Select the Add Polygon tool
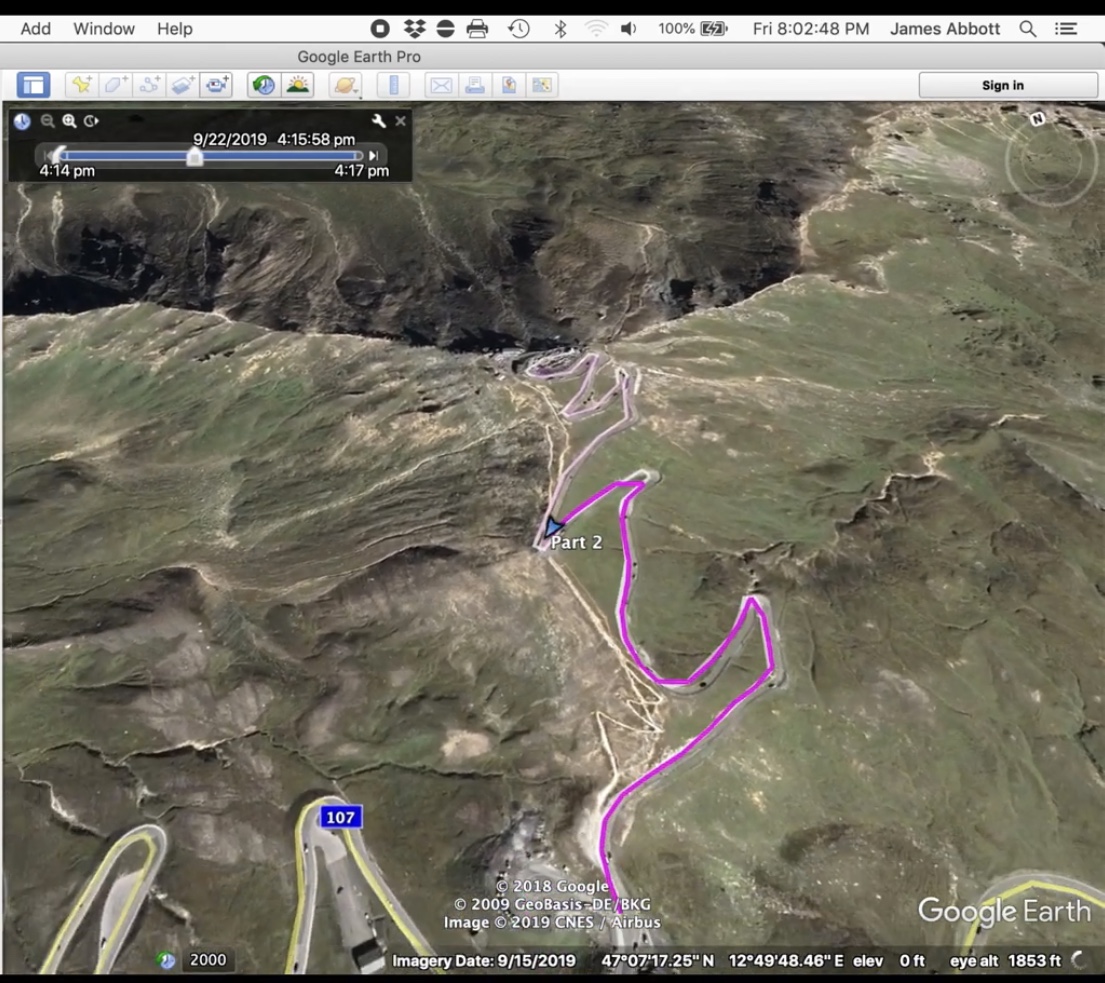The height and width of the screenshot is (983, 1105). click(115, 85)
